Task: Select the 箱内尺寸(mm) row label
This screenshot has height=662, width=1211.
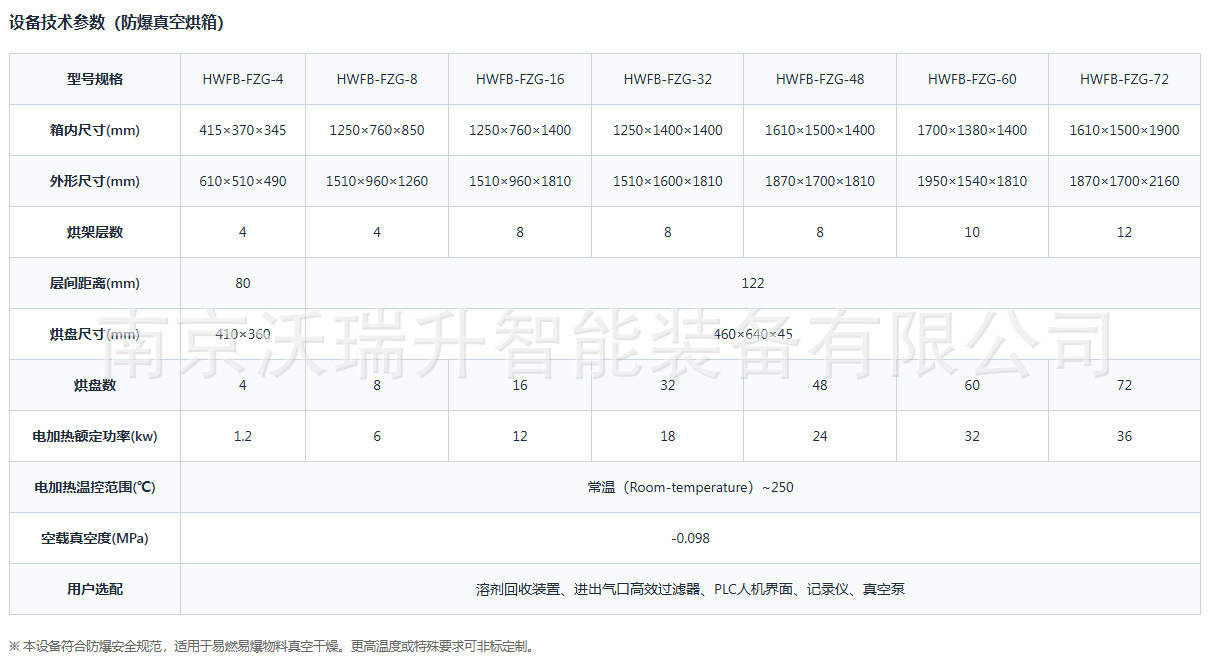Action: click(95, 130)
